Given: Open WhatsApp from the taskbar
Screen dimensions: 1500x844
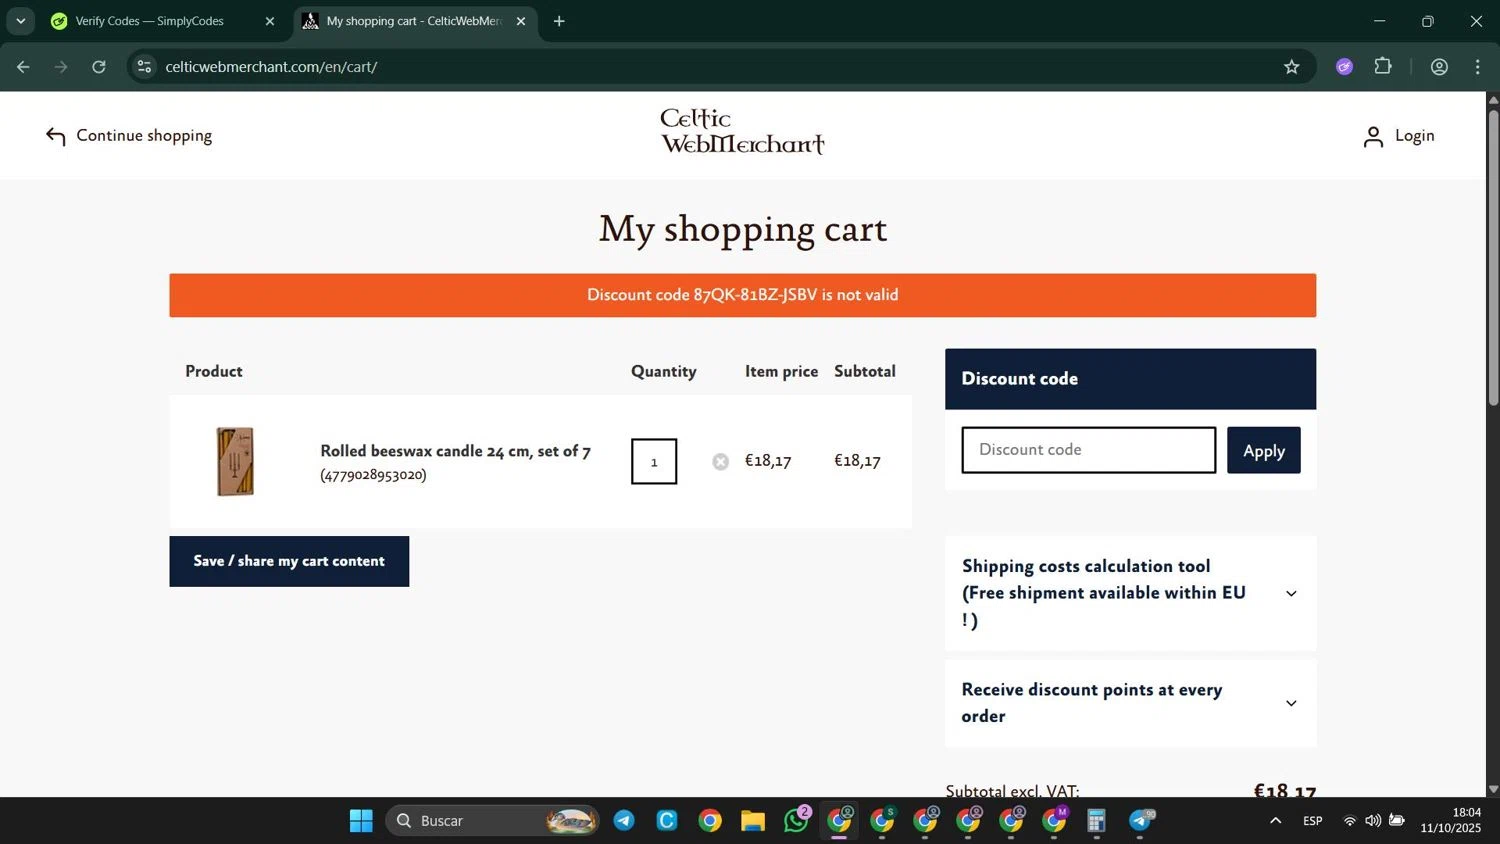Looking at the screenshot, I should 797,821.
